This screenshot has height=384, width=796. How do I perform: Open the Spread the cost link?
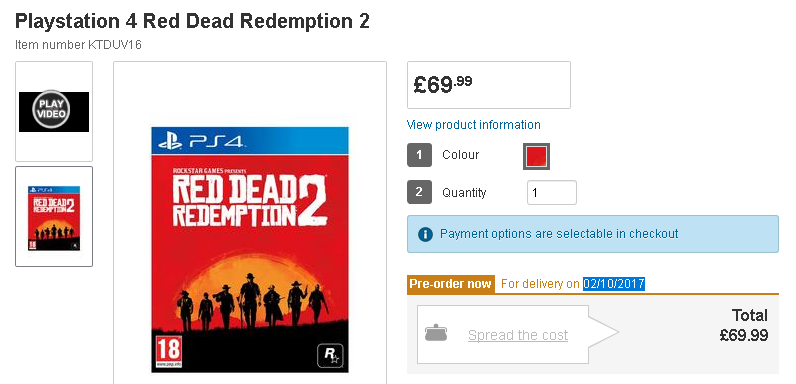tap(518, 335)
